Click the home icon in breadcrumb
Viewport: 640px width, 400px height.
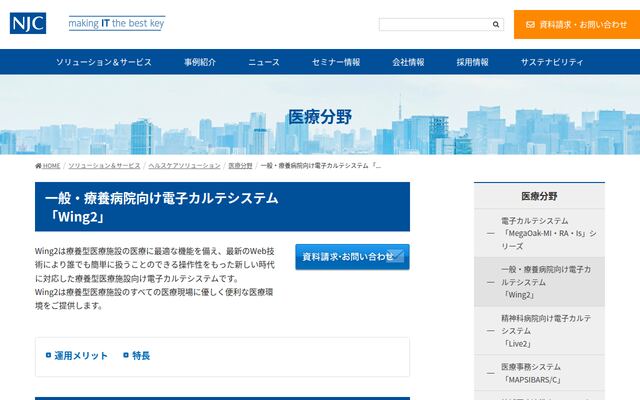coord(38,166)
